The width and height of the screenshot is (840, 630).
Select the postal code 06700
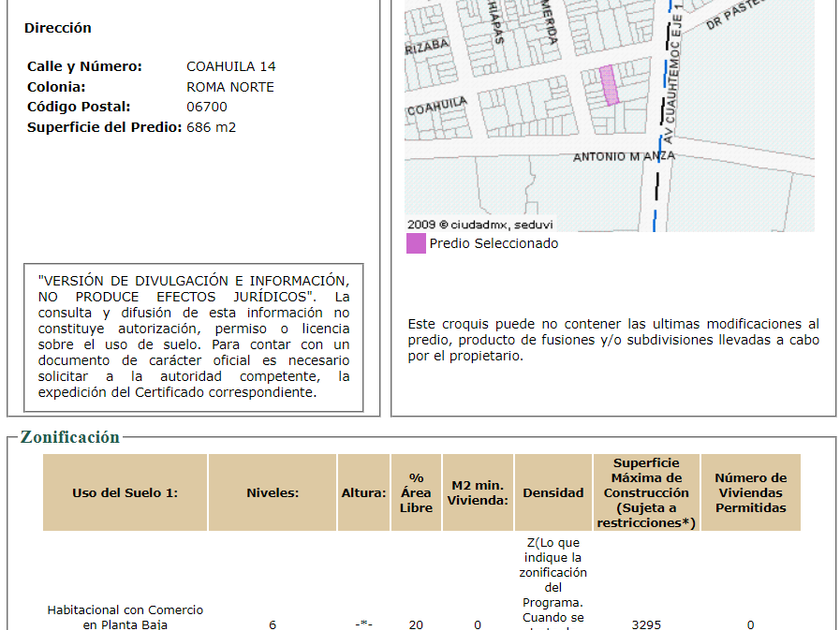pyautogui.click(x=207, y=107)
